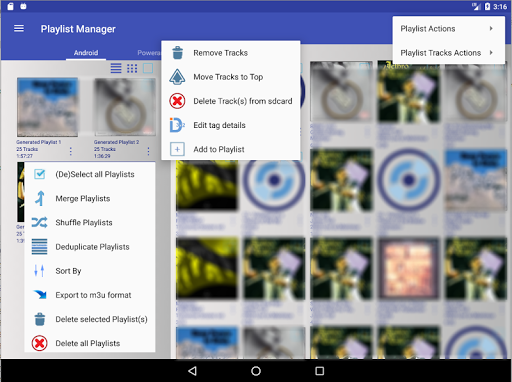Tap the Android Home navigation button
Image resolution: width=512 pixels, height=382 pixels.
(256, 371)
